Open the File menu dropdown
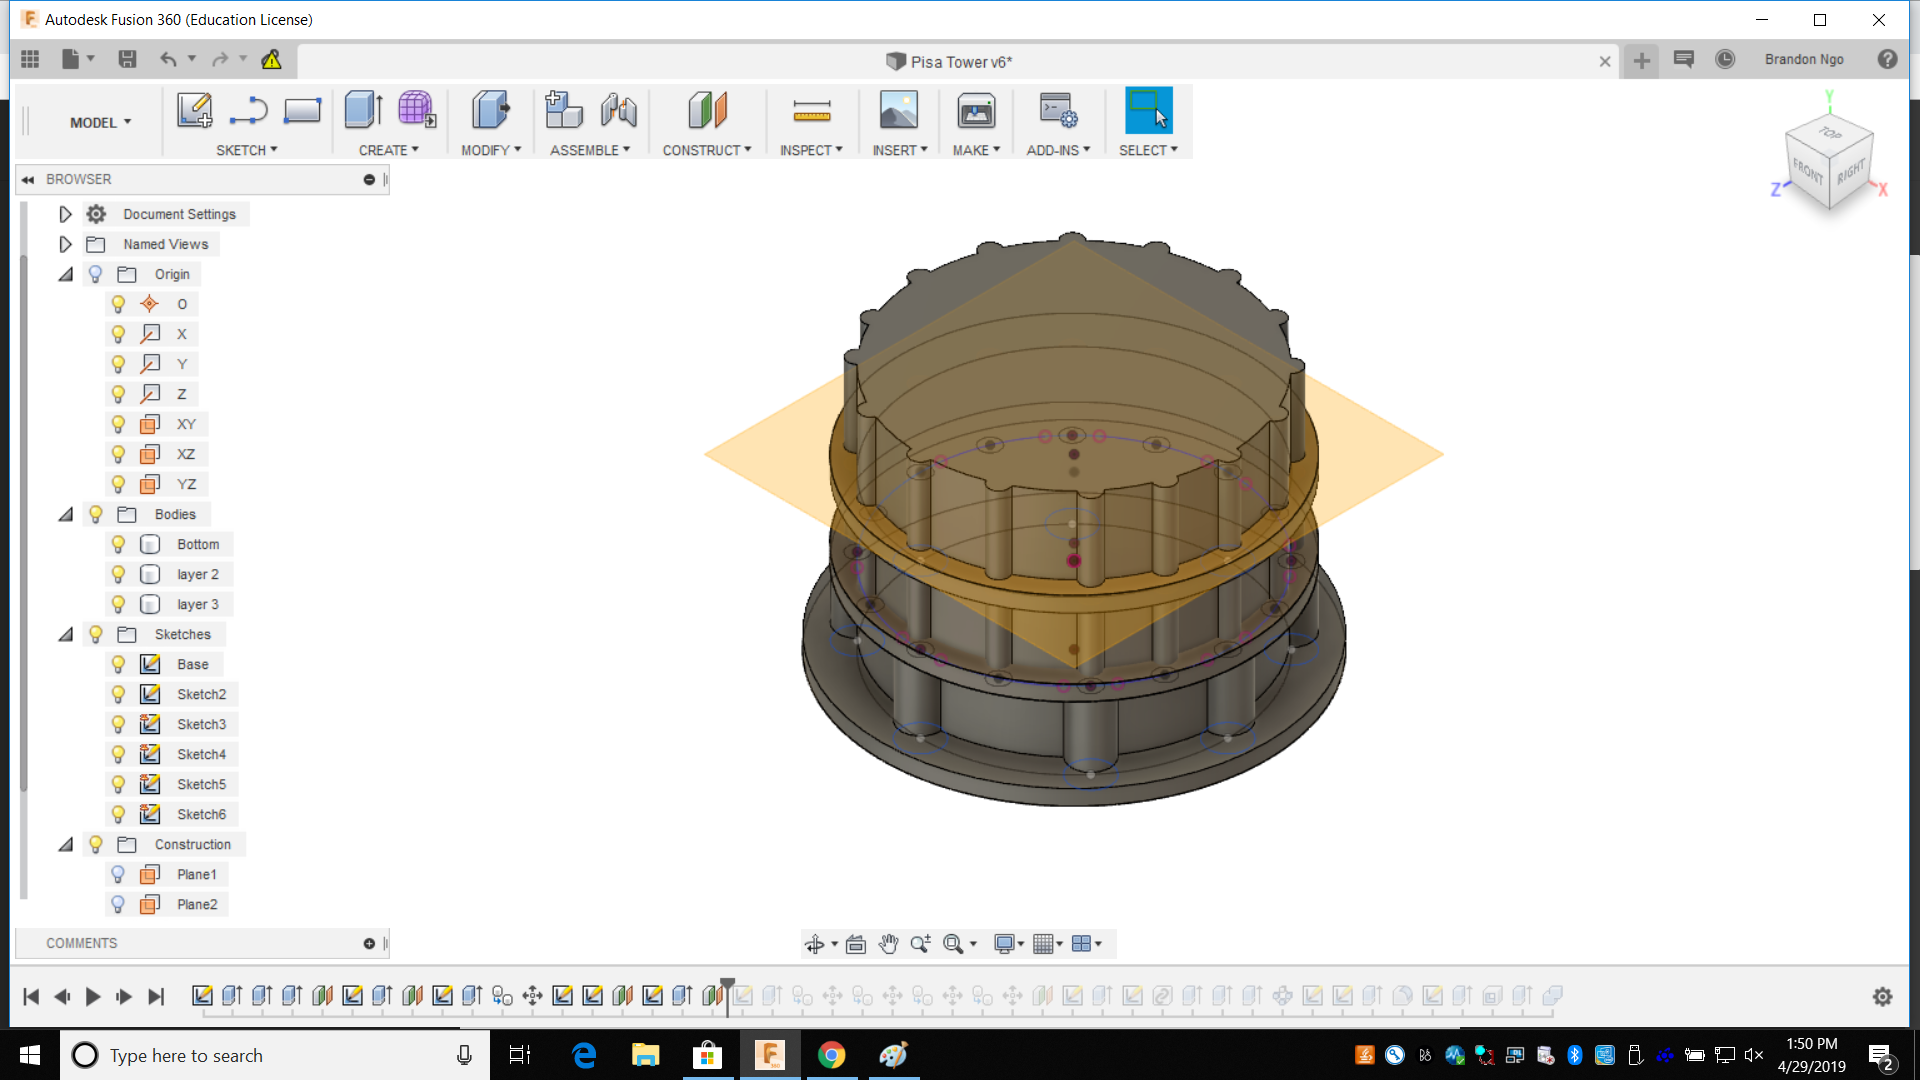Image resolution: width=1920 pixels, height=1080 pixels. coord(77,59)
